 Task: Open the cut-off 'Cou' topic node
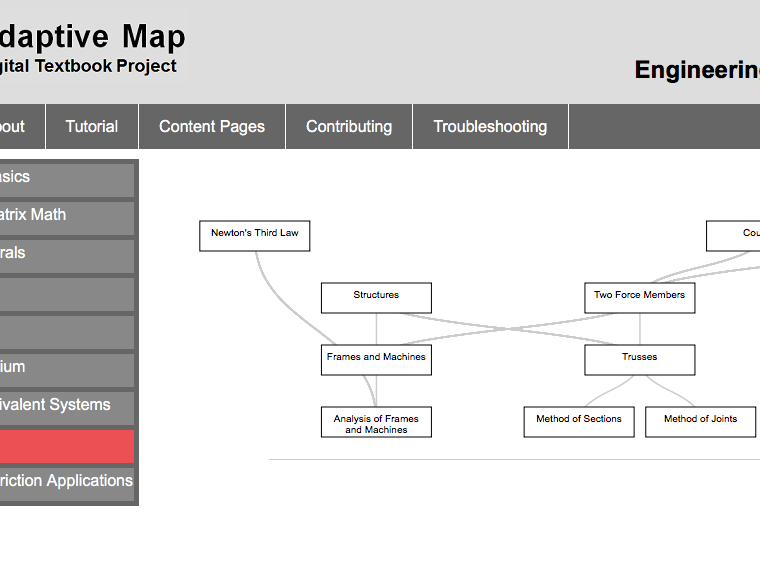click(733, 236)
